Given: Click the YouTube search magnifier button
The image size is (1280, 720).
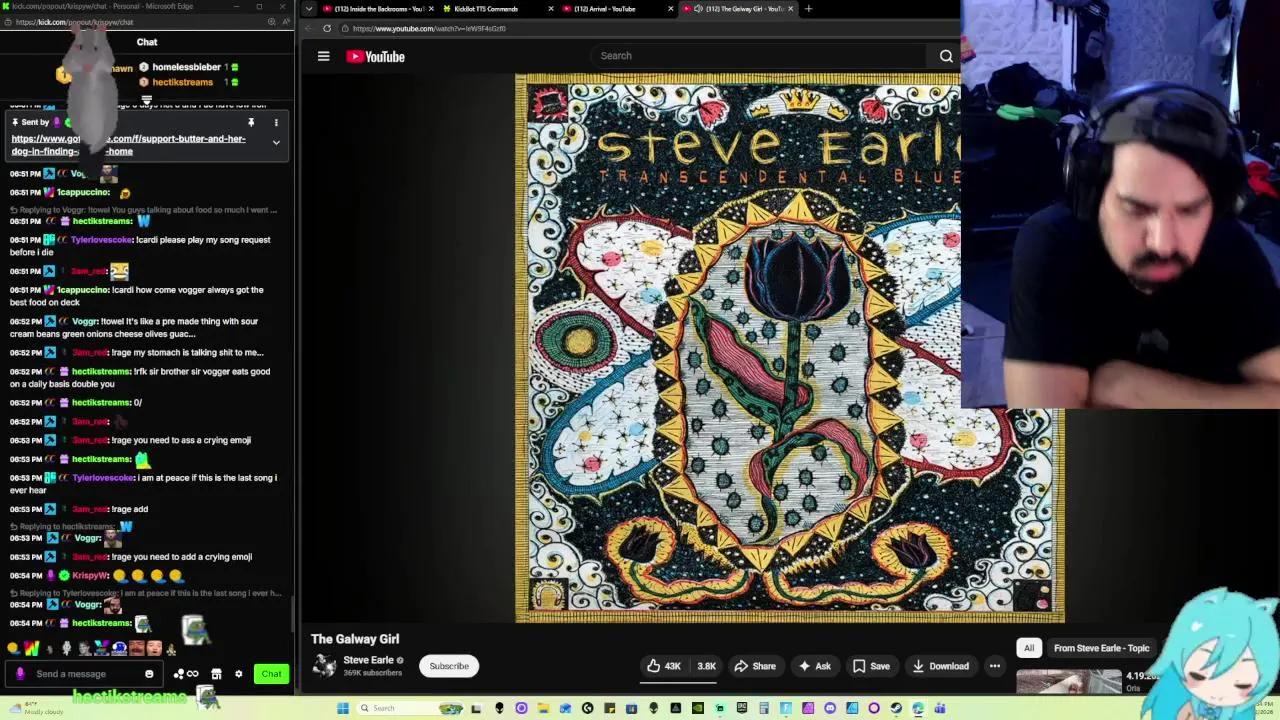Looking at the screenshot, I should pyautogui.click(x=946, y=56).
